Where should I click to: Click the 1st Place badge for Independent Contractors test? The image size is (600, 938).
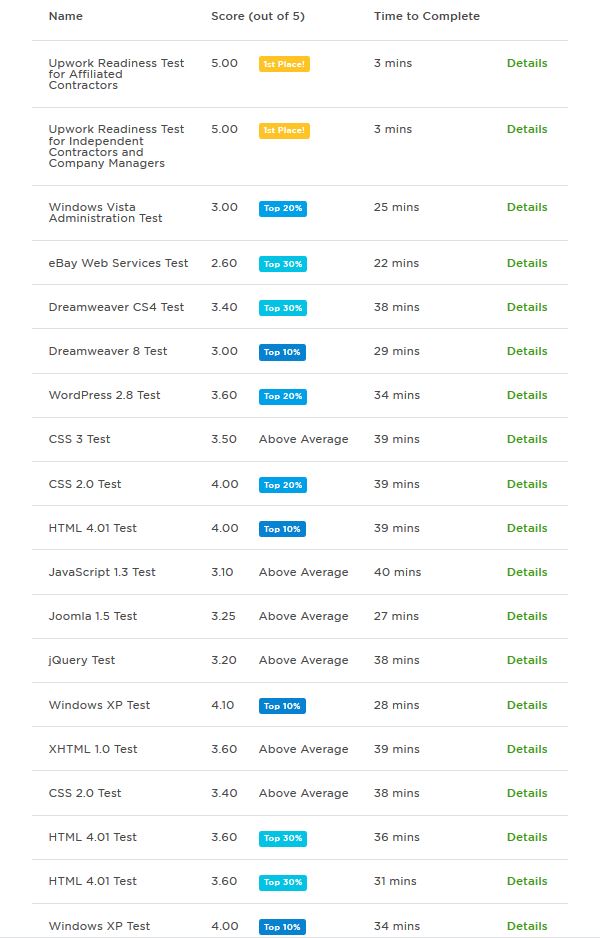[x=284, y=130]
